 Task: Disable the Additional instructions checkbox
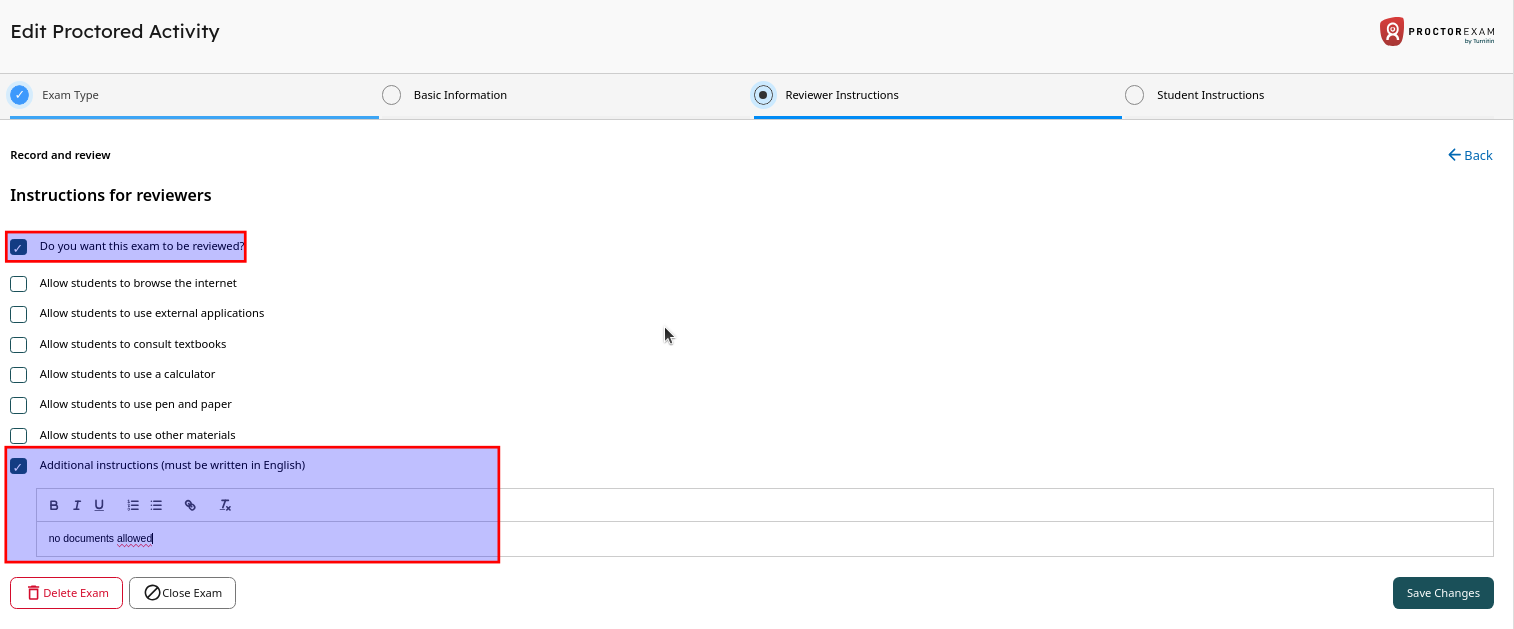[x=18, y=466]
